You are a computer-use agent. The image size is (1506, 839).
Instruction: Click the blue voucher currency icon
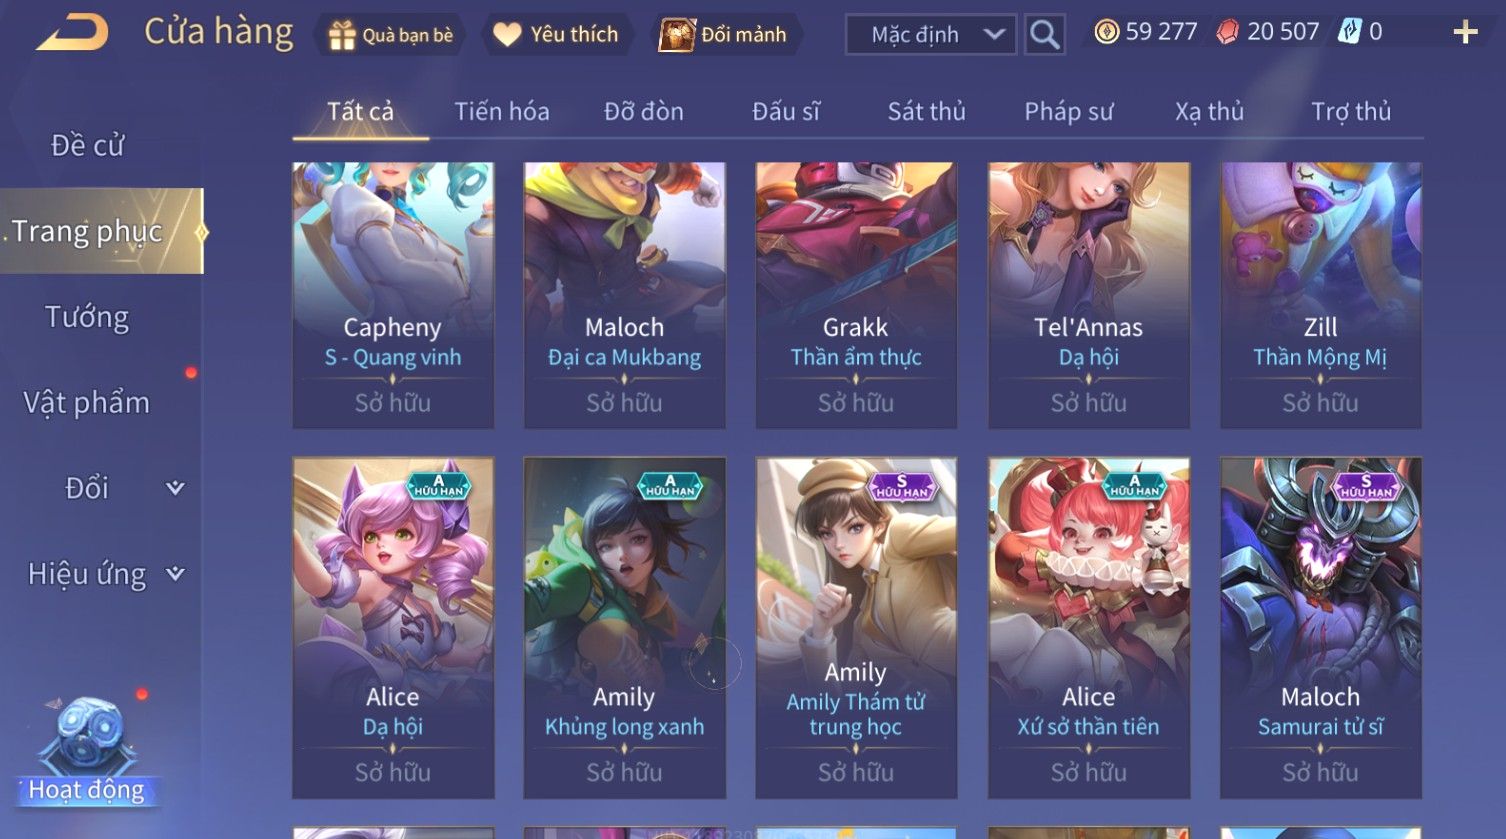1349,32
